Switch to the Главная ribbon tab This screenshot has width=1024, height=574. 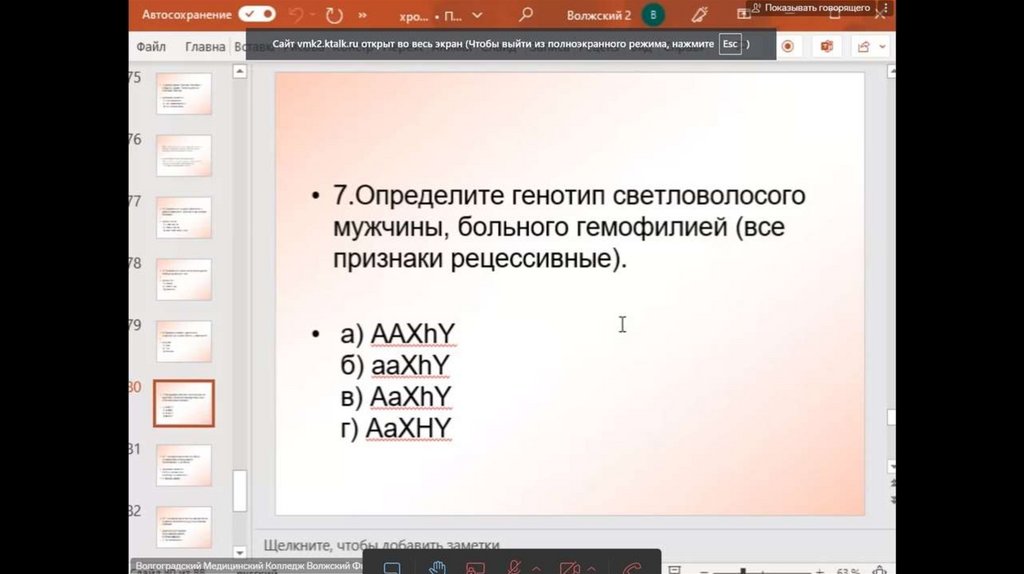click(x=205, y=46)
